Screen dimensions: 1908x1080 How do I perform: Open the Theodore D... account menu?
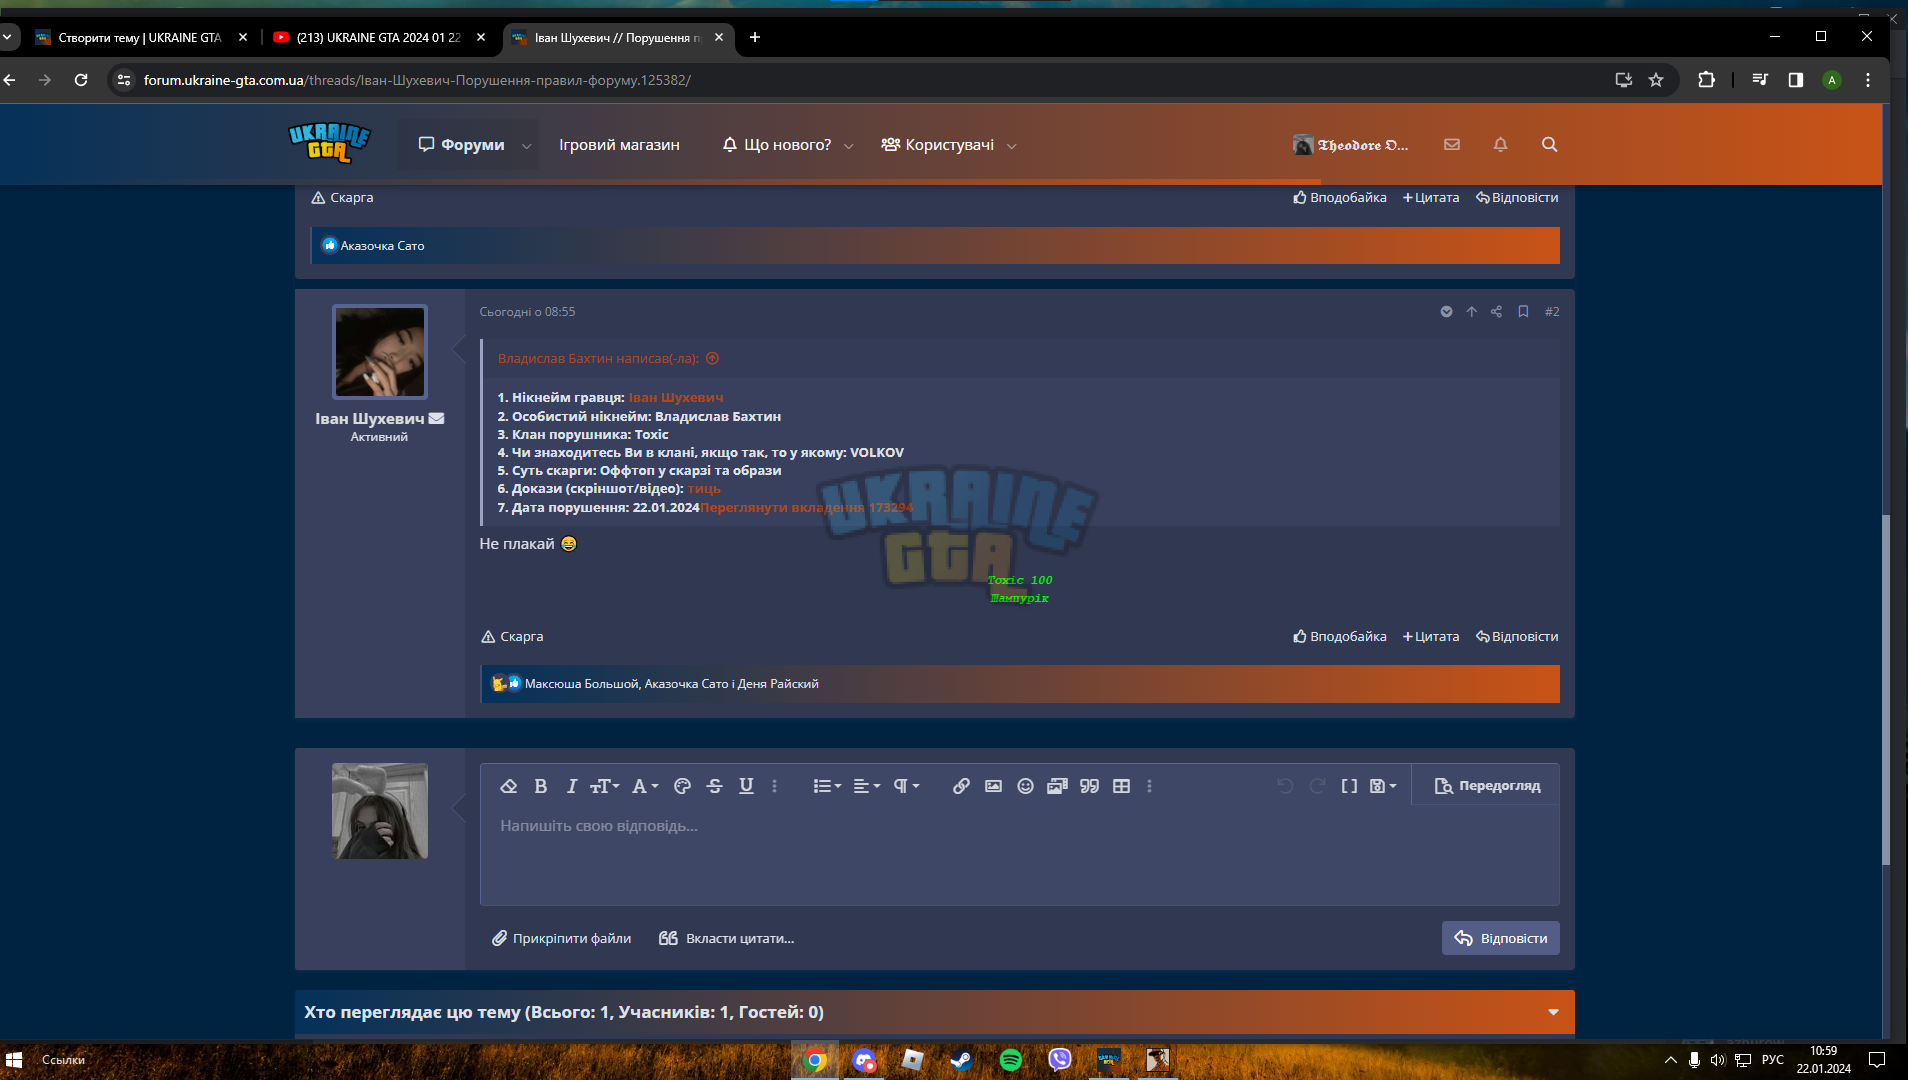coord(1350,145)
